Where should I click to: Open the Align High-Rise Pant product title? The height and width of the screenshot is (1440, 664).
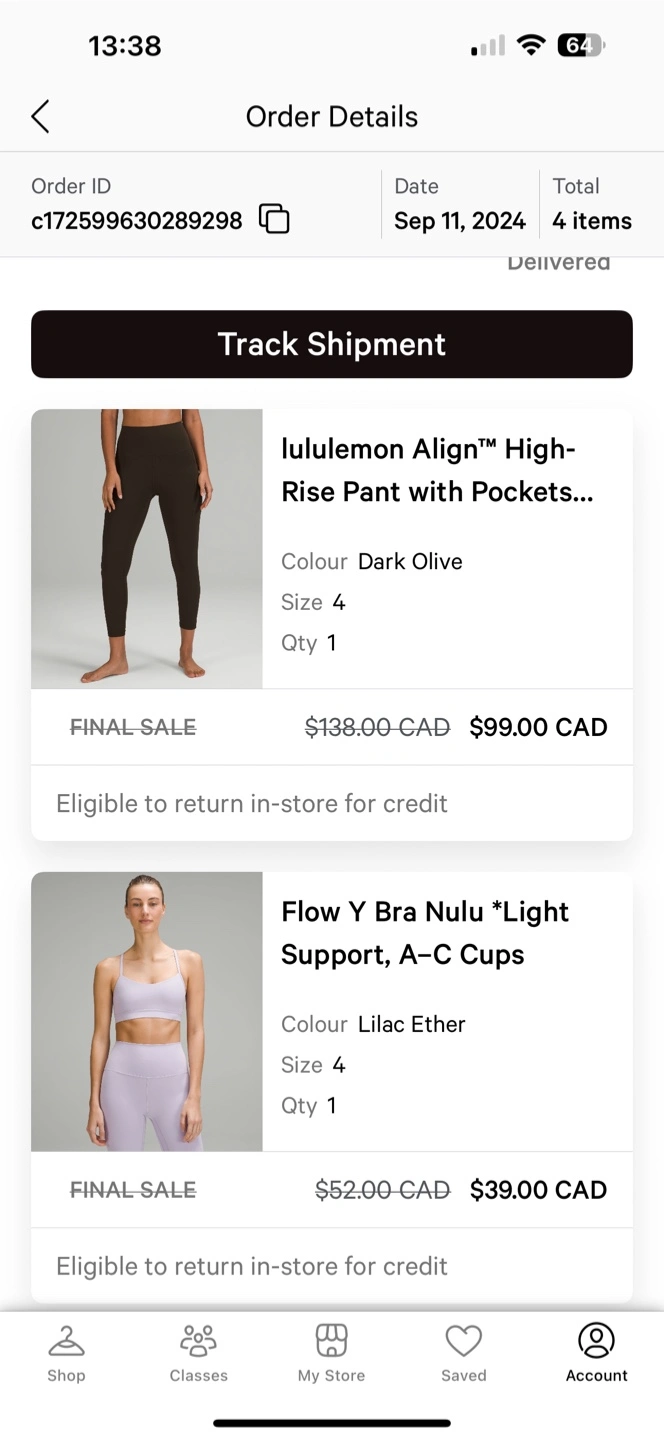(x=436, y=470)
